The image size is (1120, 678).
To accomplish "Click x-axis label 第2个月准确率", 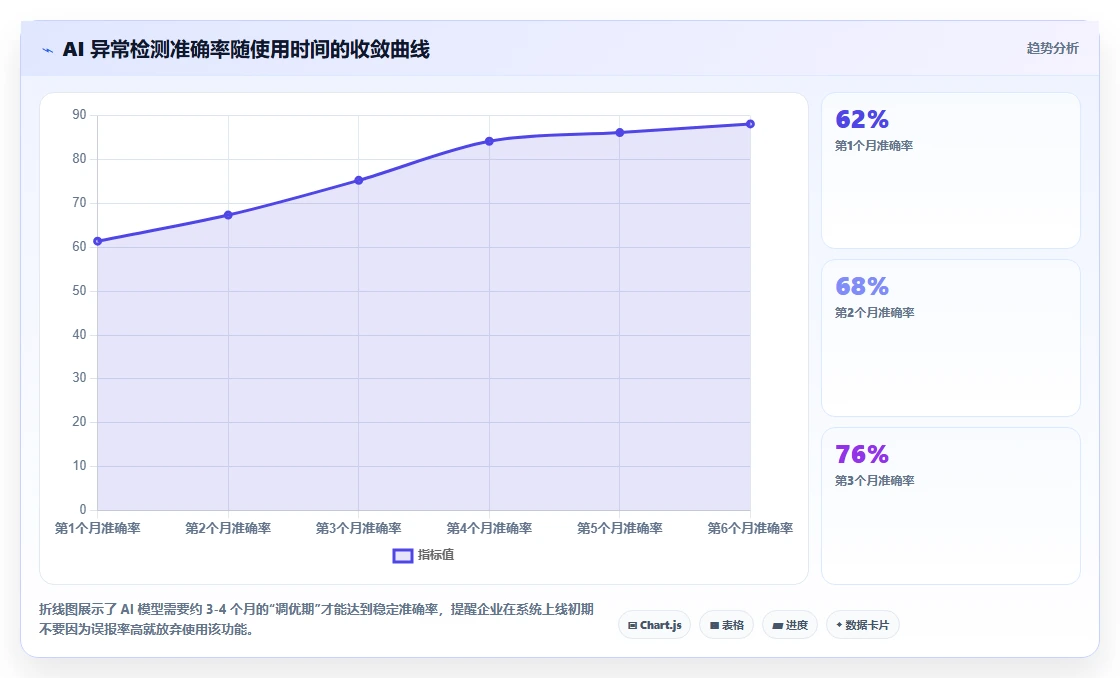I will 228,529.
